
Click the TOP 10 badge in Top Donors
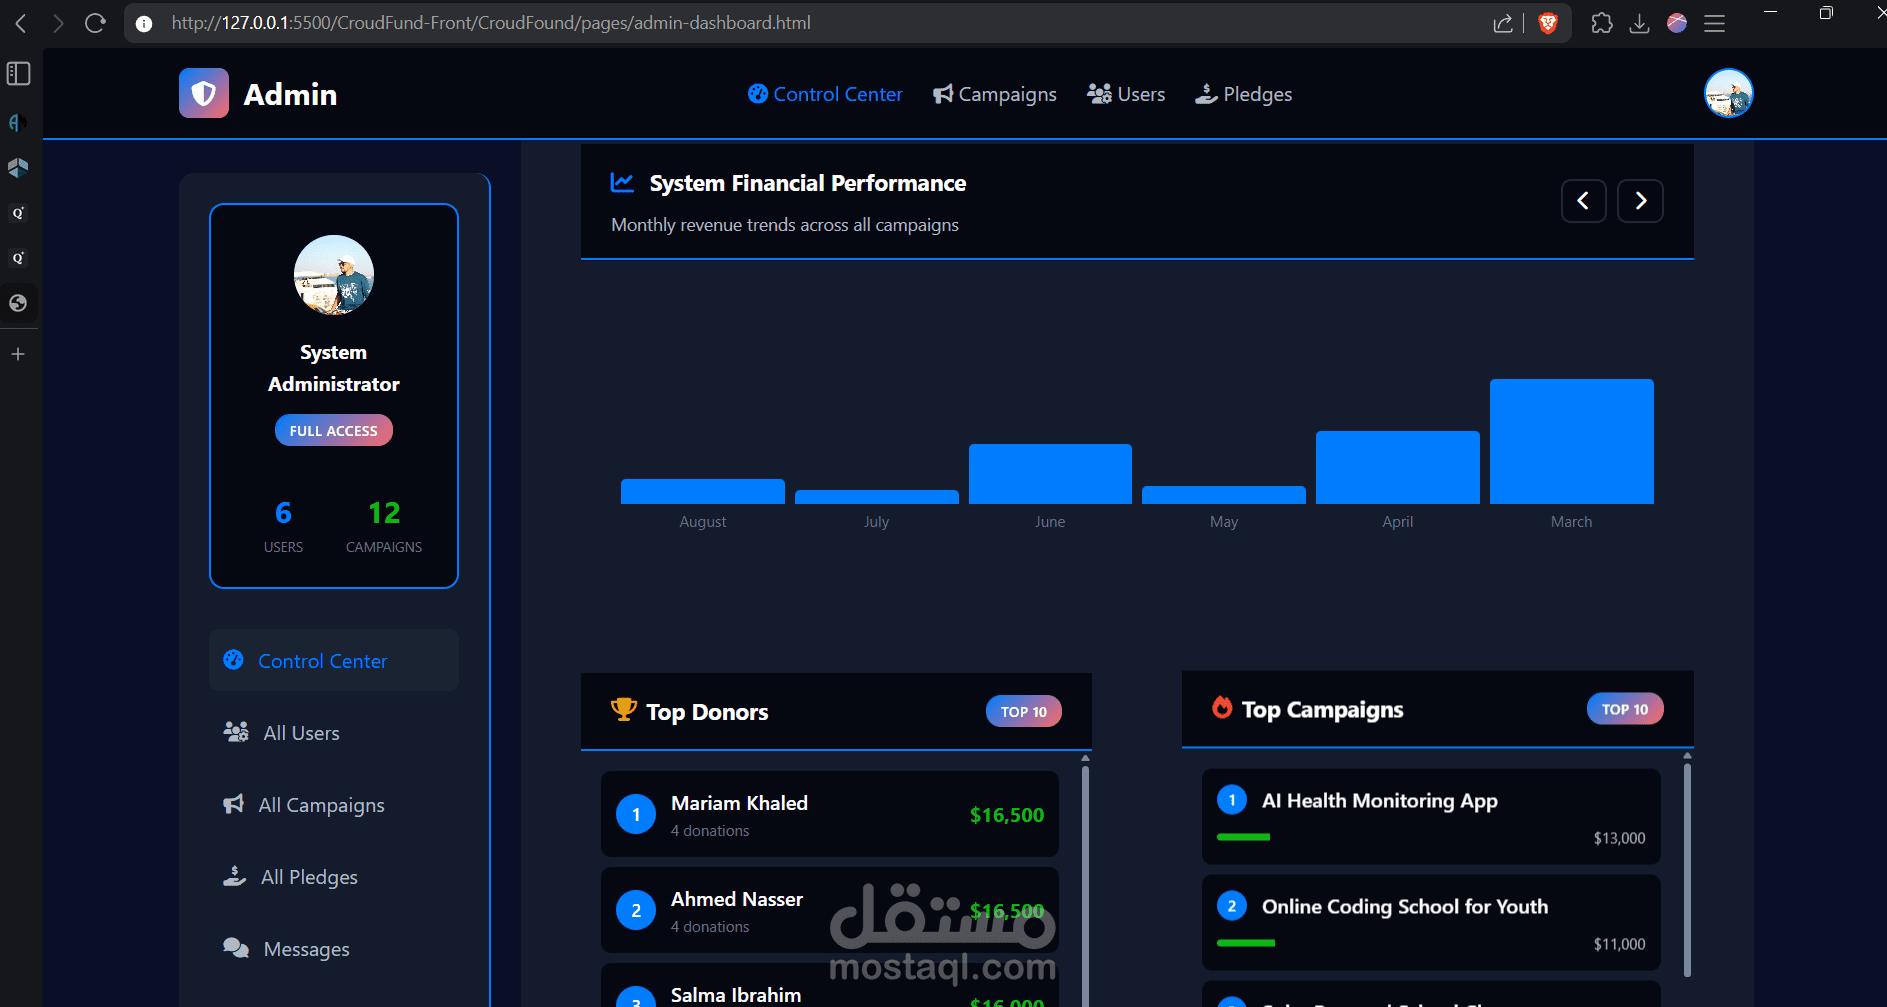1024,711
